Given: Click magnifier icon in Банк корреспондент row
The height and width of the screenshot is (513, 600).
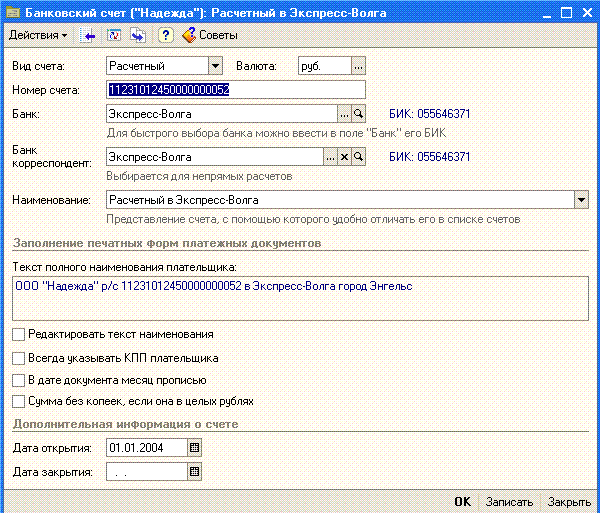Looking at the screenshot, I should pos(359,157).
